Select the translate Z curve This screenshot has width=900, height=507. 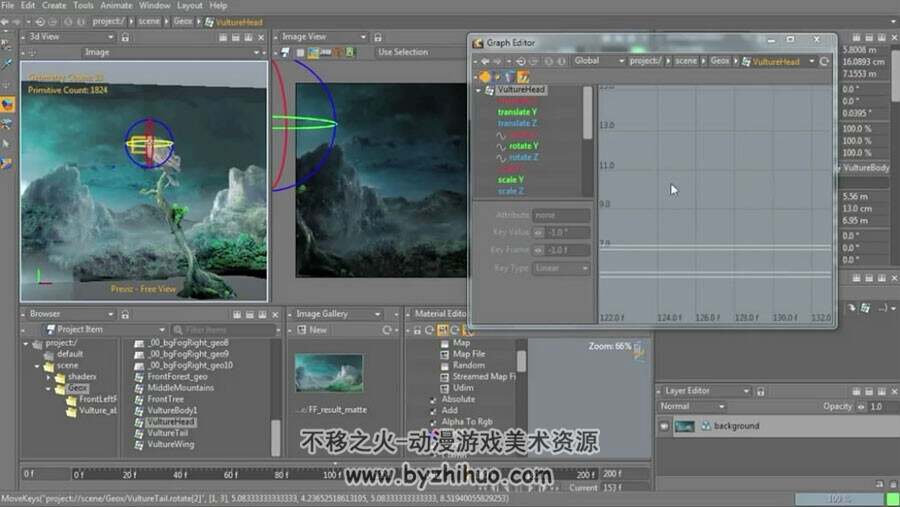click(x=517, y=123)
